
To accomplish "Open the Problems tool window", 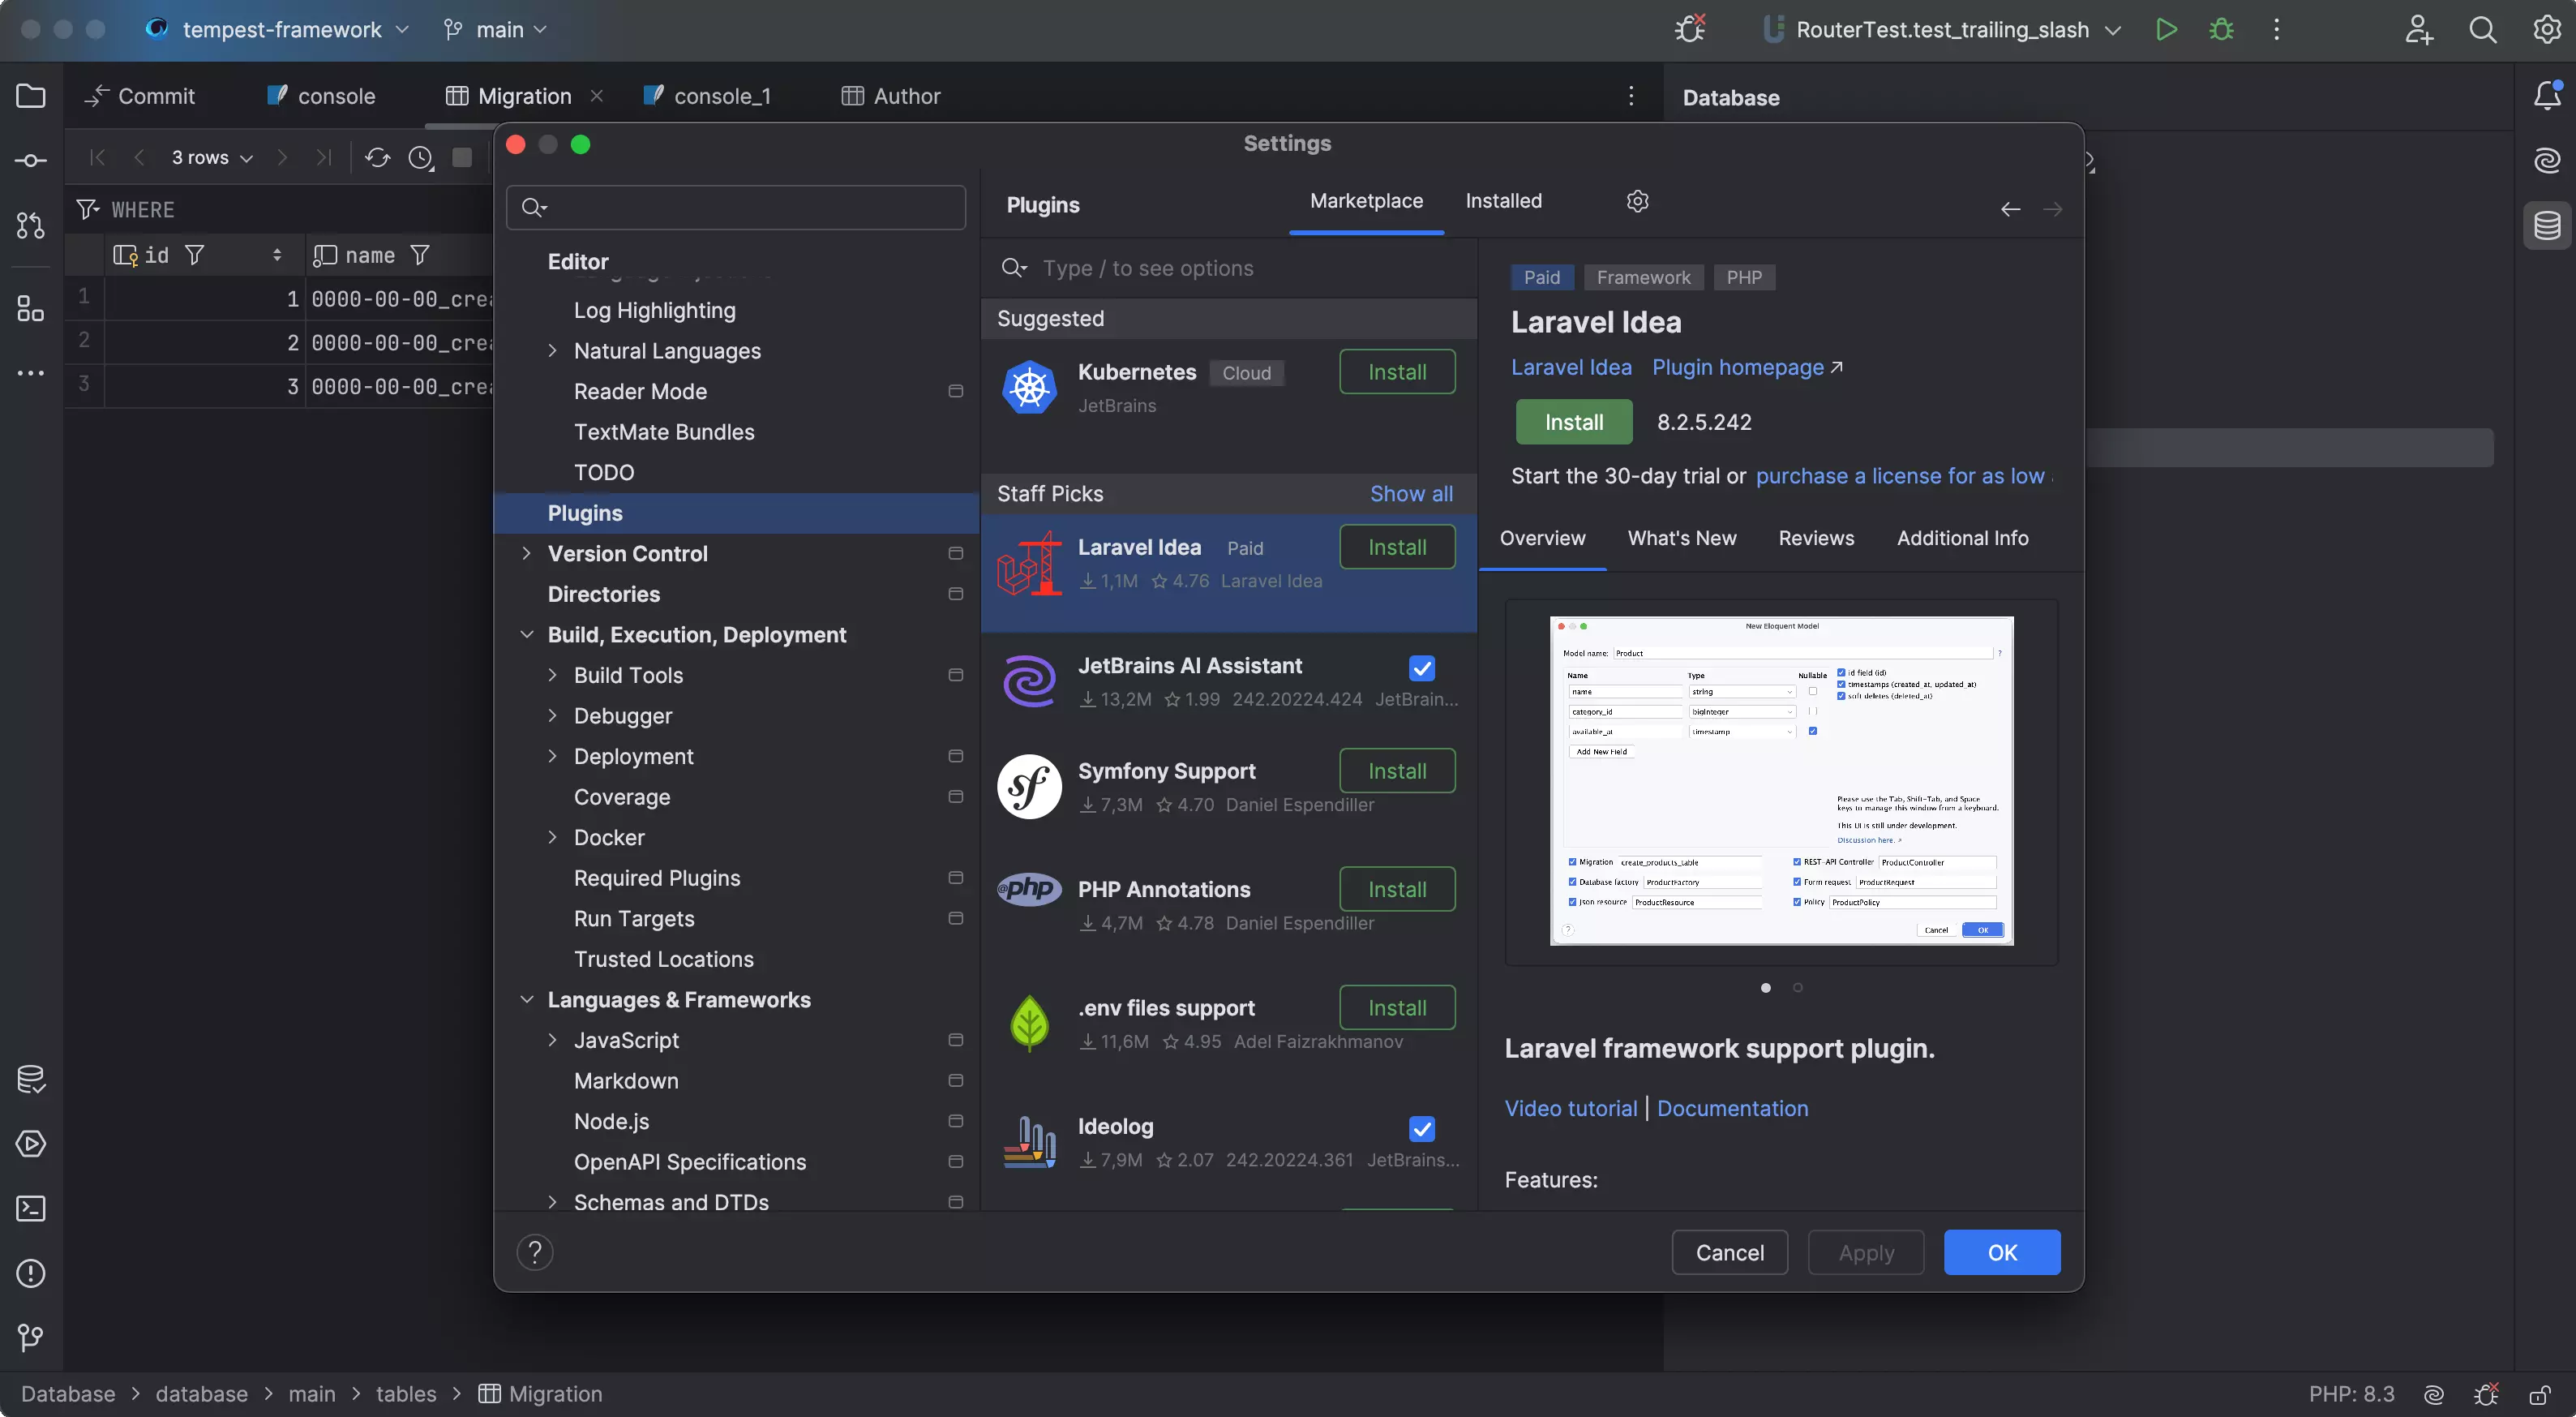I will point(31,1274).
